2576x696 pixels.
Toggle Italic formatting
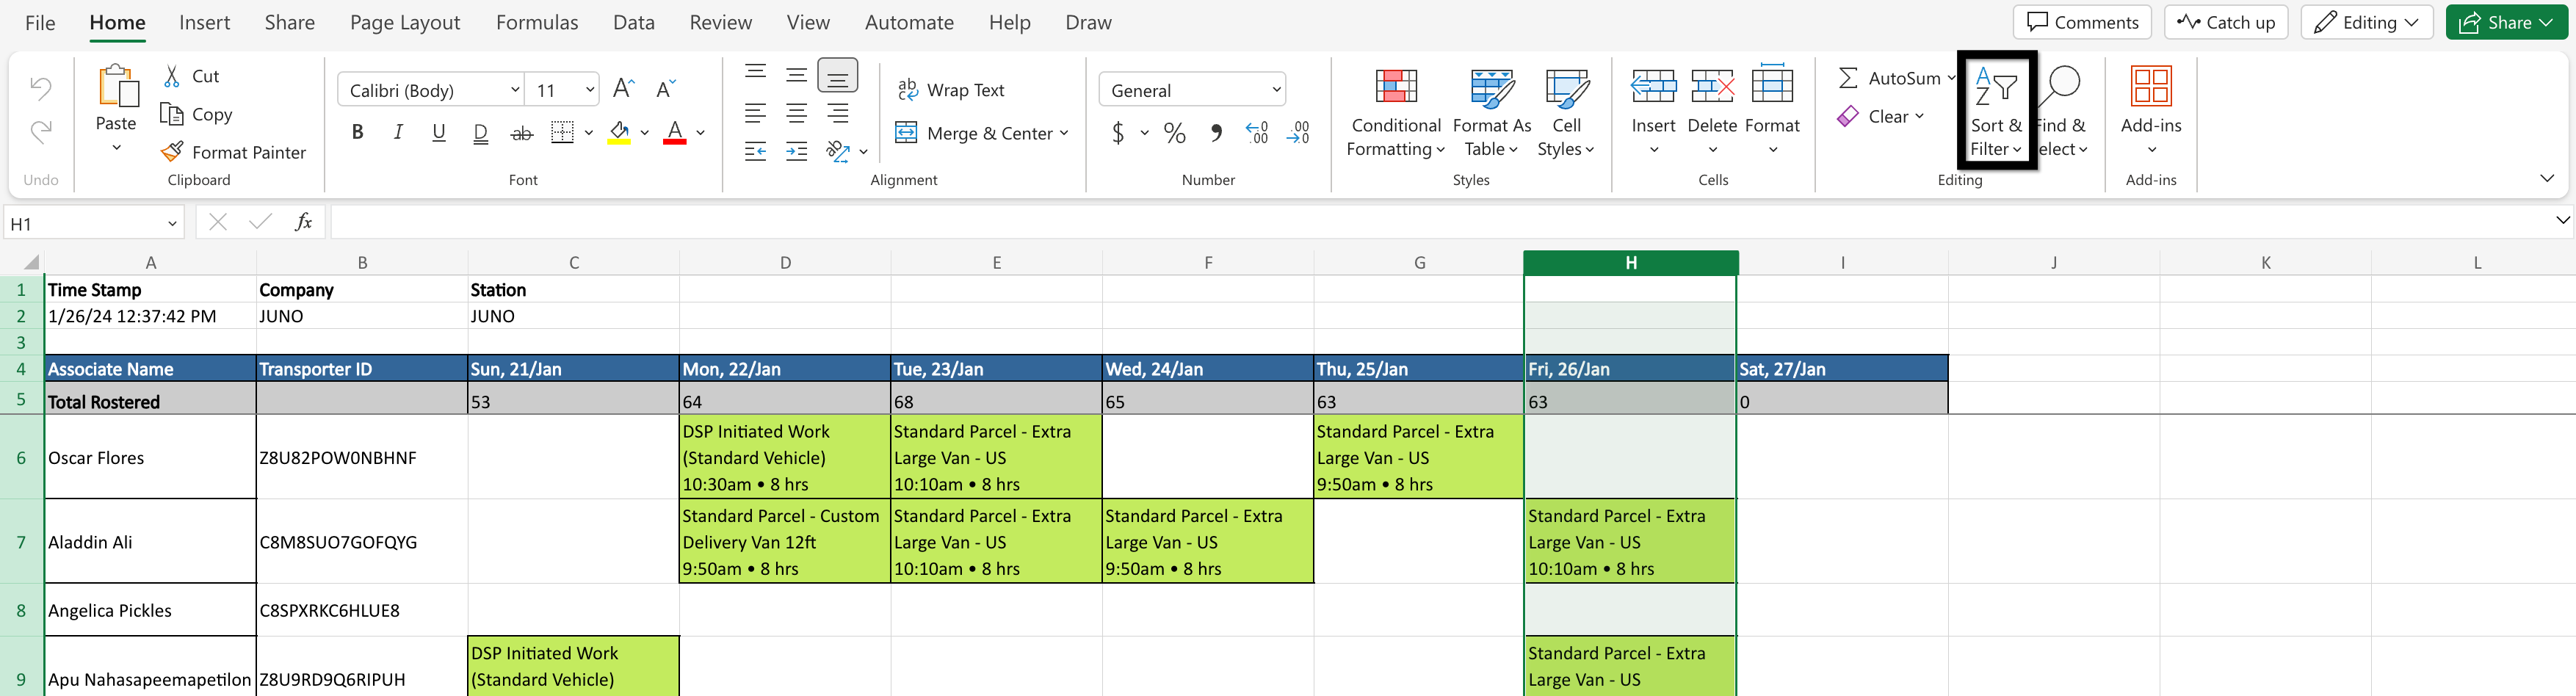tap(398, 133)
